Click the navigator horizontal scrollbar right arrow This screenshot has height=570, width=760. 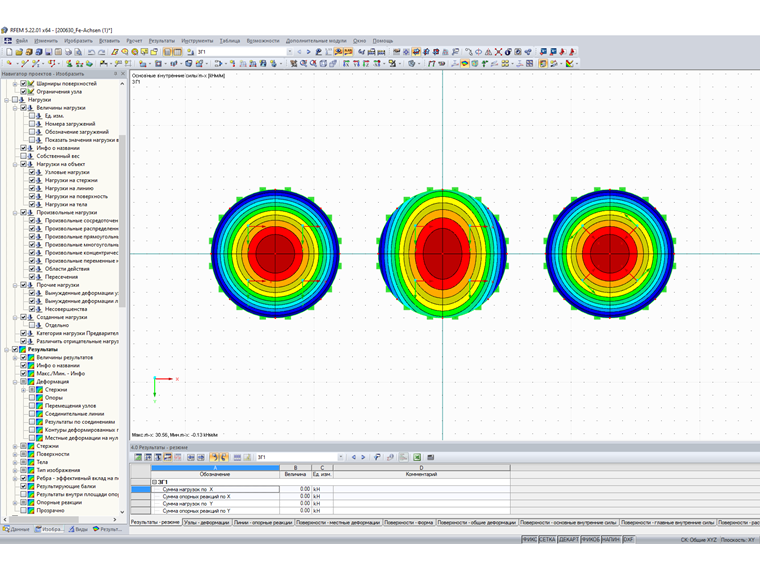115,520
